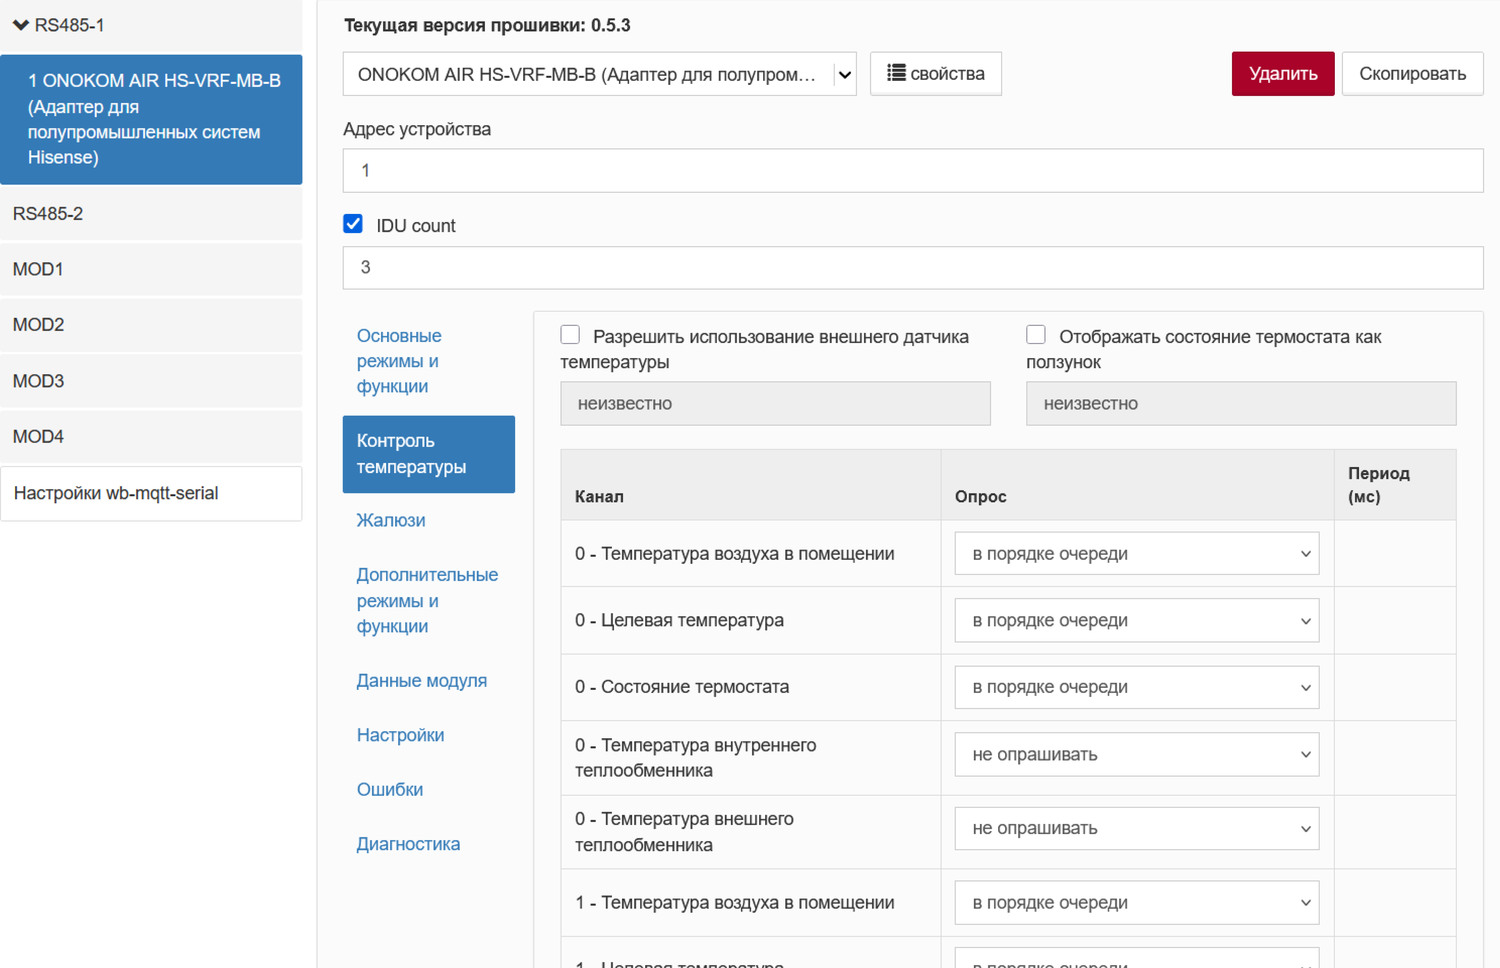Viewport: 1500px width, 968px height.
Task: Go to the Ошибки tab
Action: point(390,789)
